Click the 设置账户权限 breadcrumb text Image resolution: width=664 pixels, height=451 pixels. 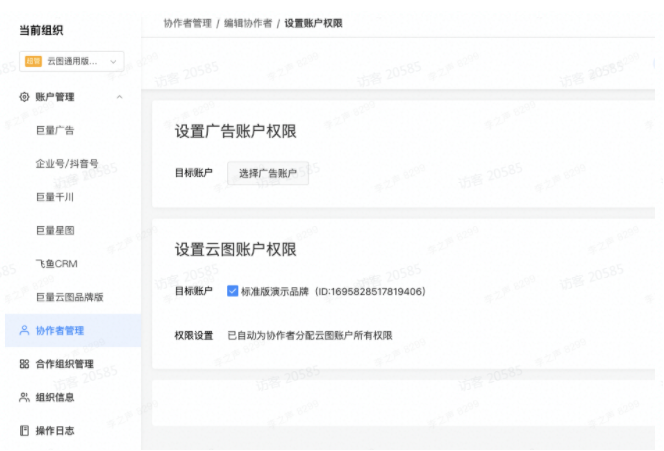313,23
